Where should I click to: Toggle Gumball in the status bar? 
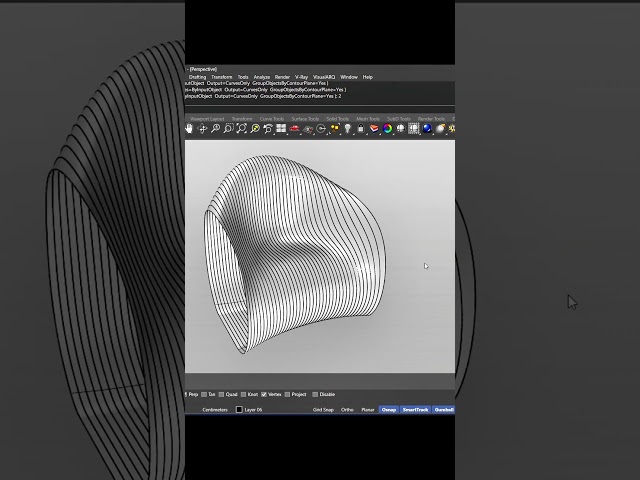pyautogui.click(x=444, y=410)
